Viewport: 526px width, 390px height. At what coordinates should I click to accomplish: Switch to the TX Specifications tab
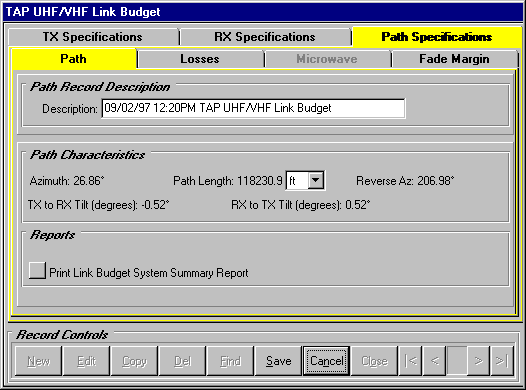93,37
